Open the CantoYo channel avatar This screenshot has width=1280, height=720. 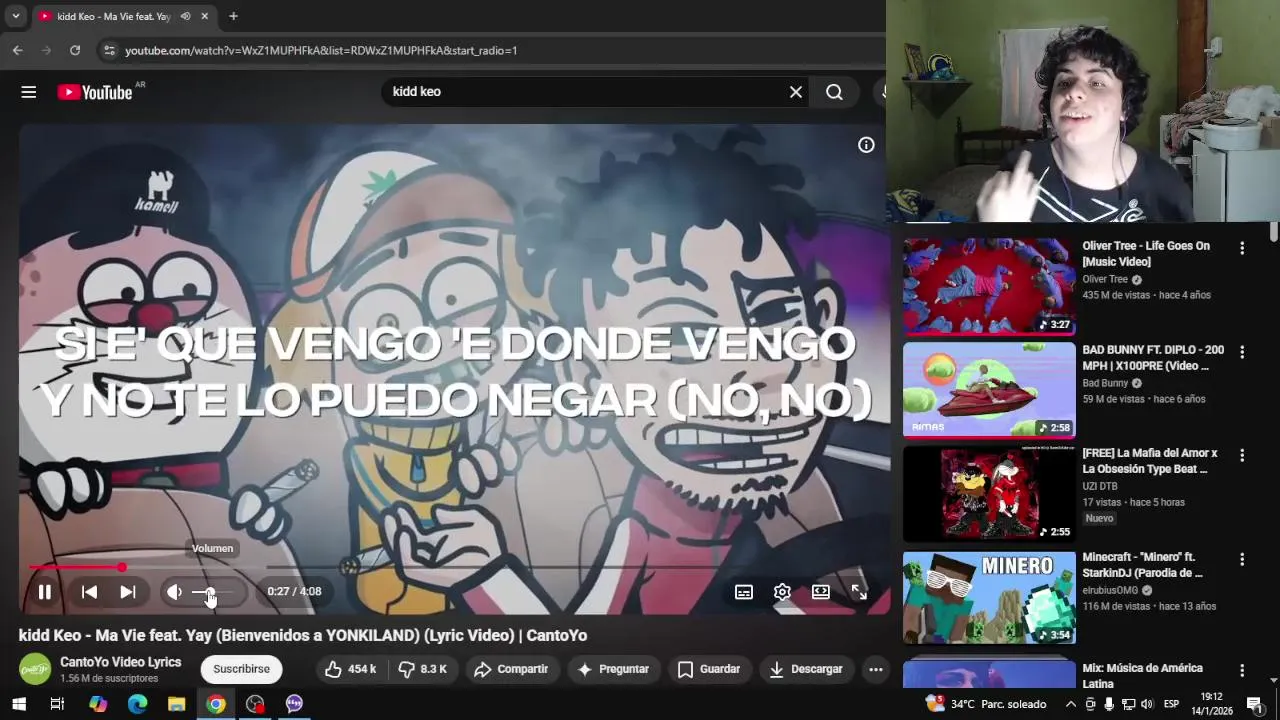tap(35, 669)
